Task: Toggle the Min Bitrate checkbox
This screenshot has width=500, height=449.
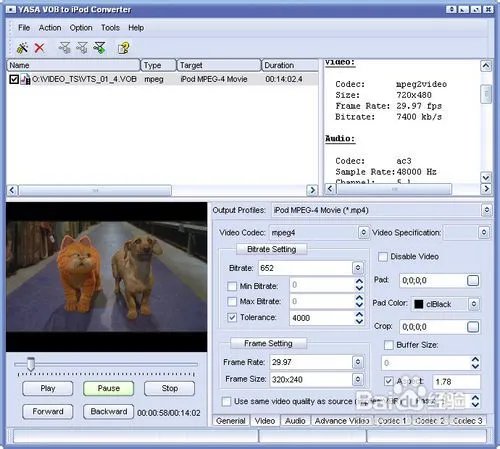Action: click(232, 286)
